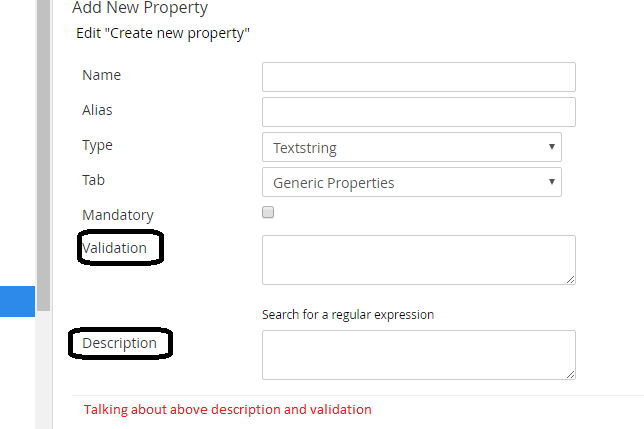
Task: Click the Mandatory label text
Action: (x=117, y=215)
